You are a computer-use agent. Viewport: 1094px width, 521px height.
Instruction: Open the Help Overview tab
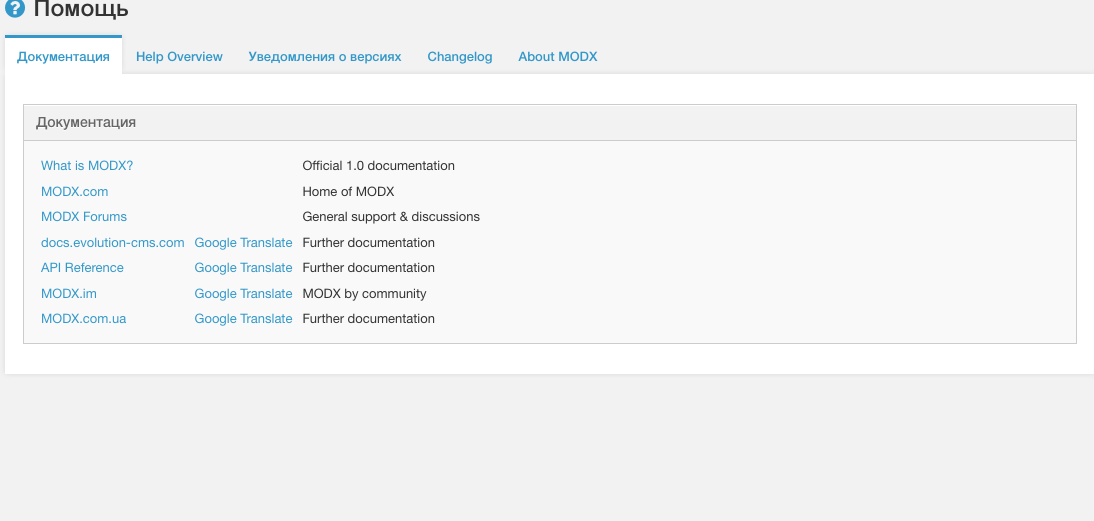point(179,56)
